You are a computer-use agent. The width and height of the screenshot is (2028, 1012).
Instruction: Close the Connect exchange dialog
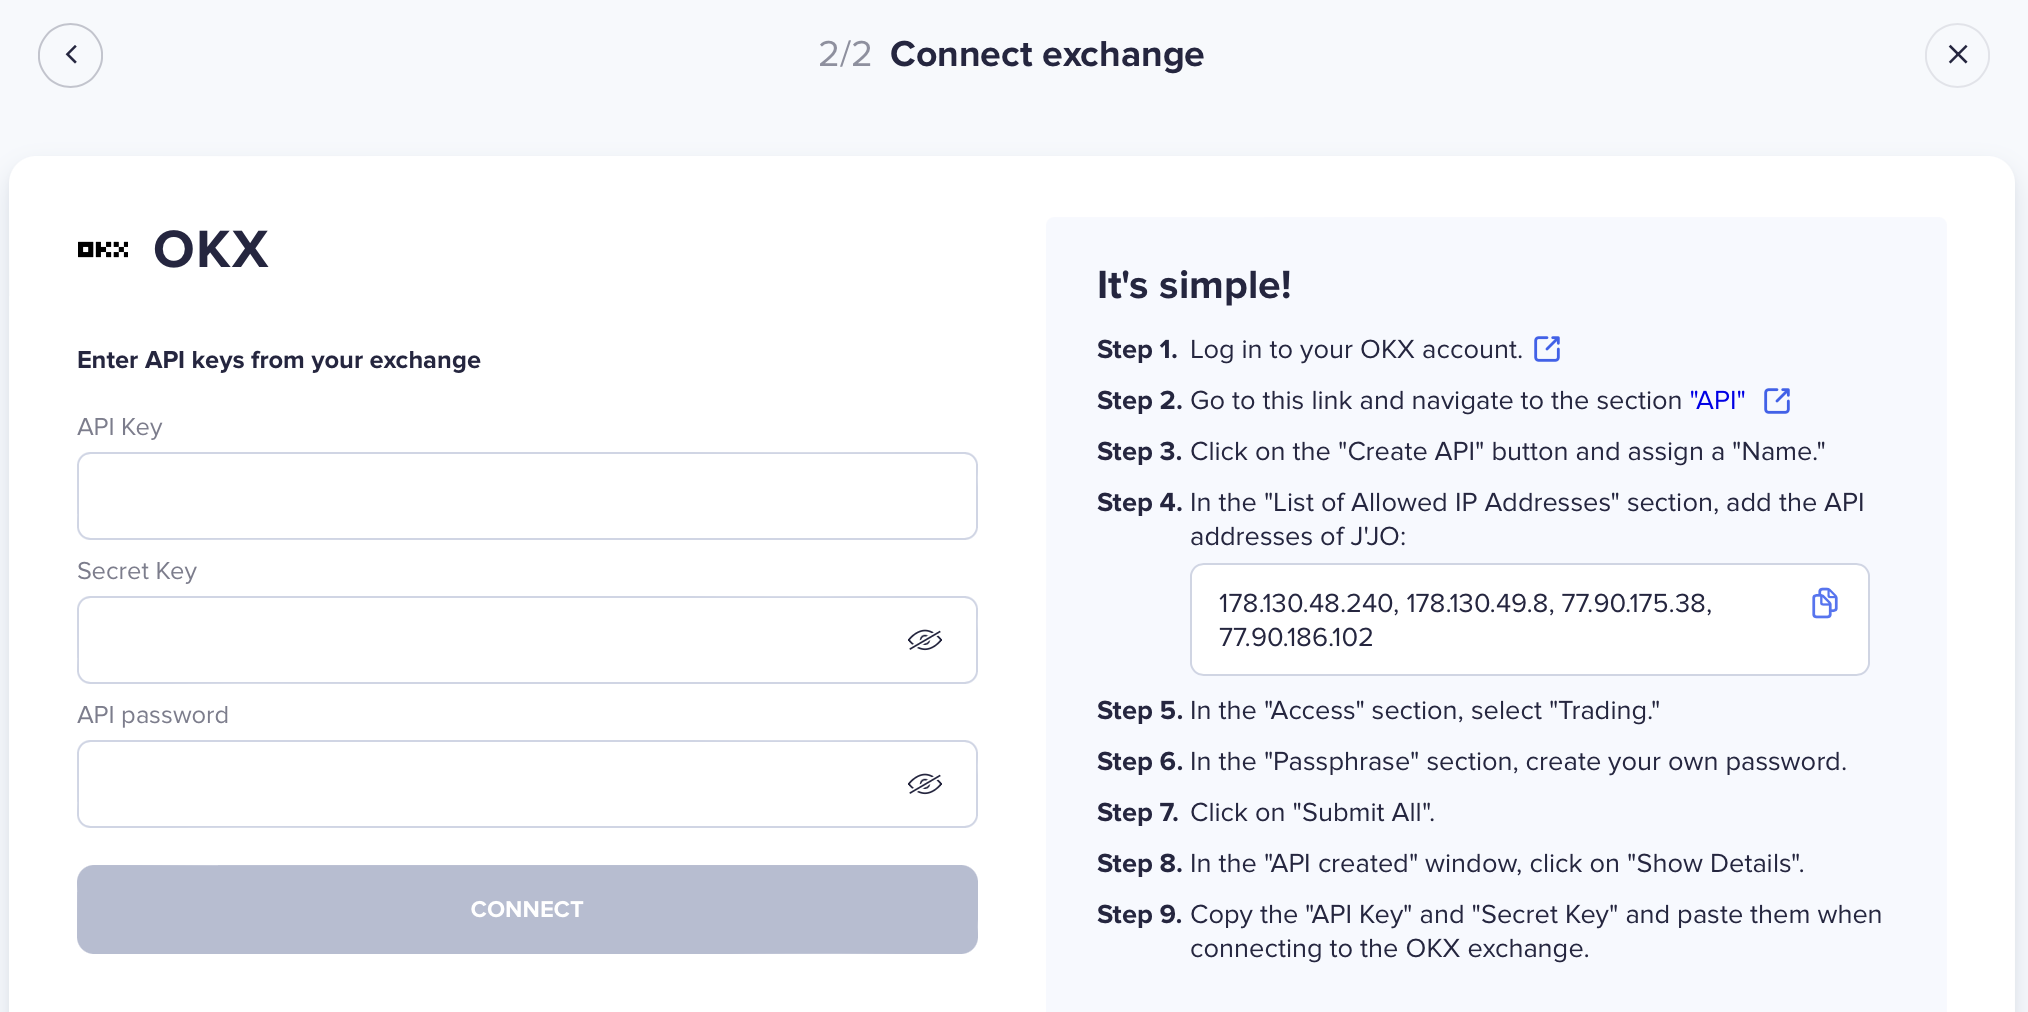coord(1957,55)
